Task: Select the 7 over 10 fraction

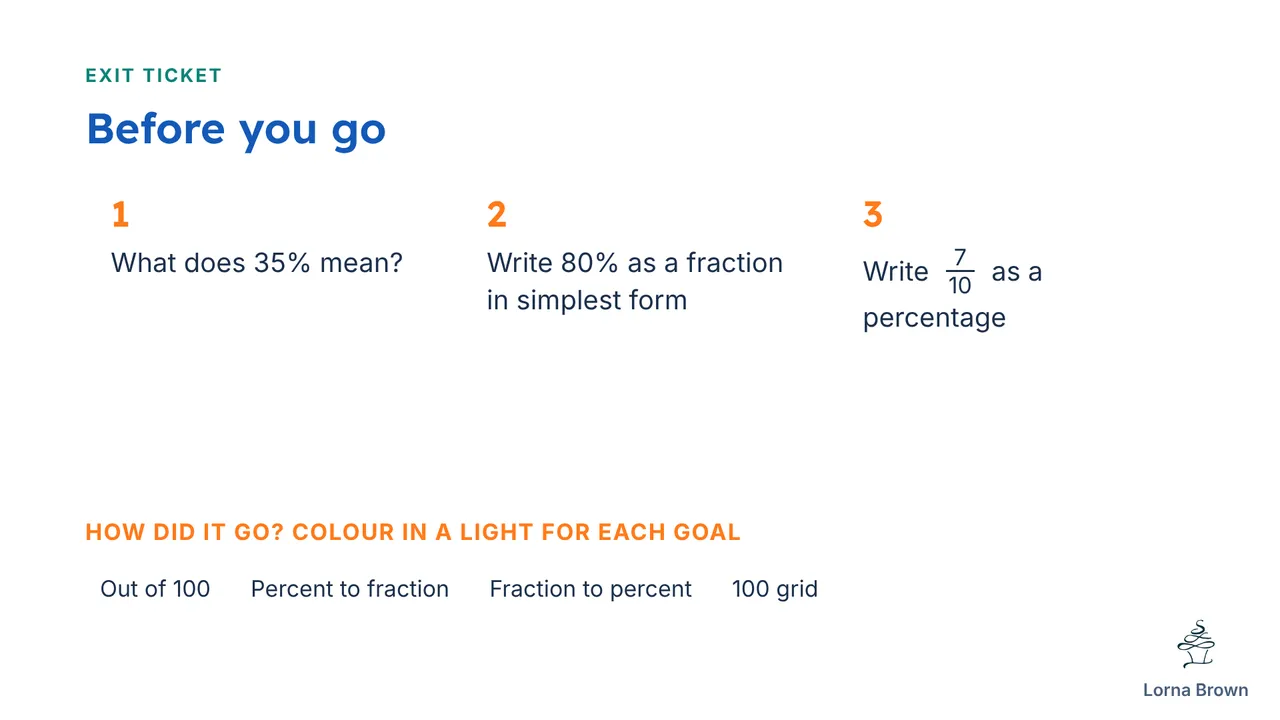Action: pos(960,271)
